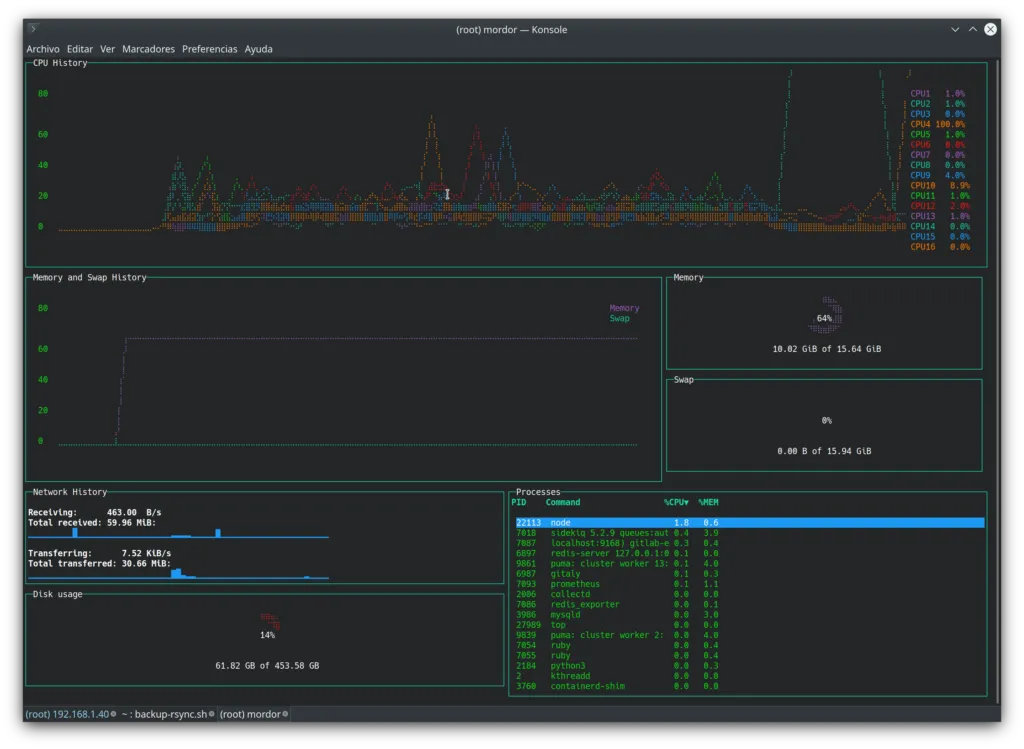Switch to the (root) 192.168.1.40 tab
Viewport: 1024px width, 749px height.
[71, 714]
